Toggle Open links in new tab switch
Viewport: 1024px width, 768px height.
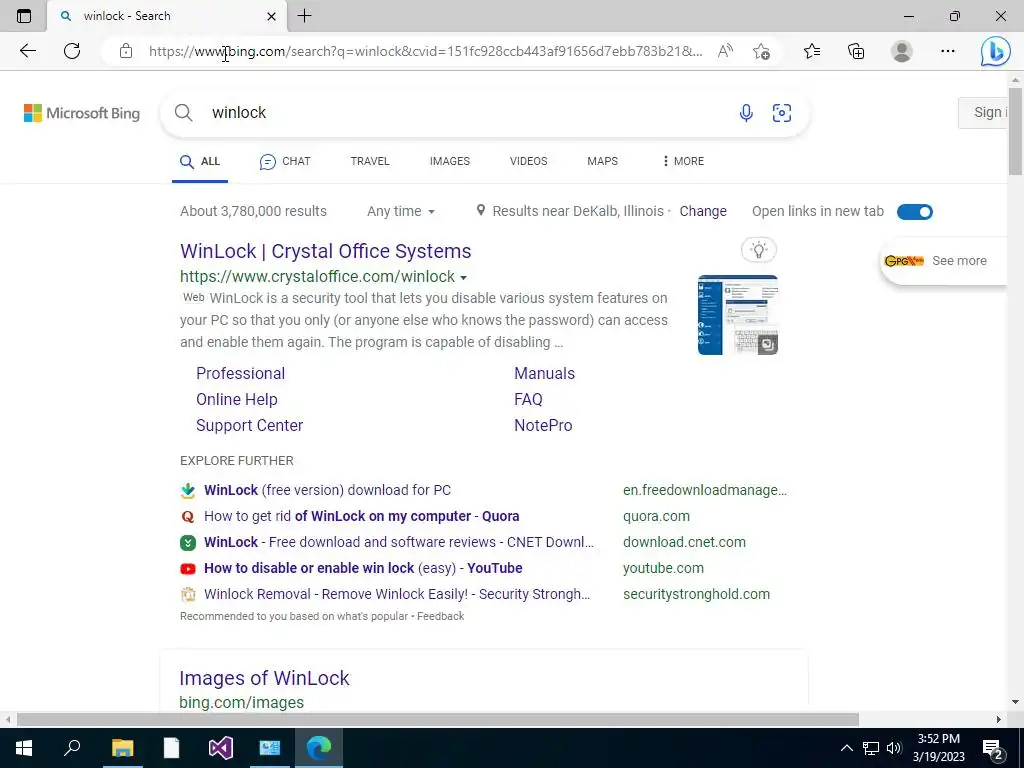point(914,212)
